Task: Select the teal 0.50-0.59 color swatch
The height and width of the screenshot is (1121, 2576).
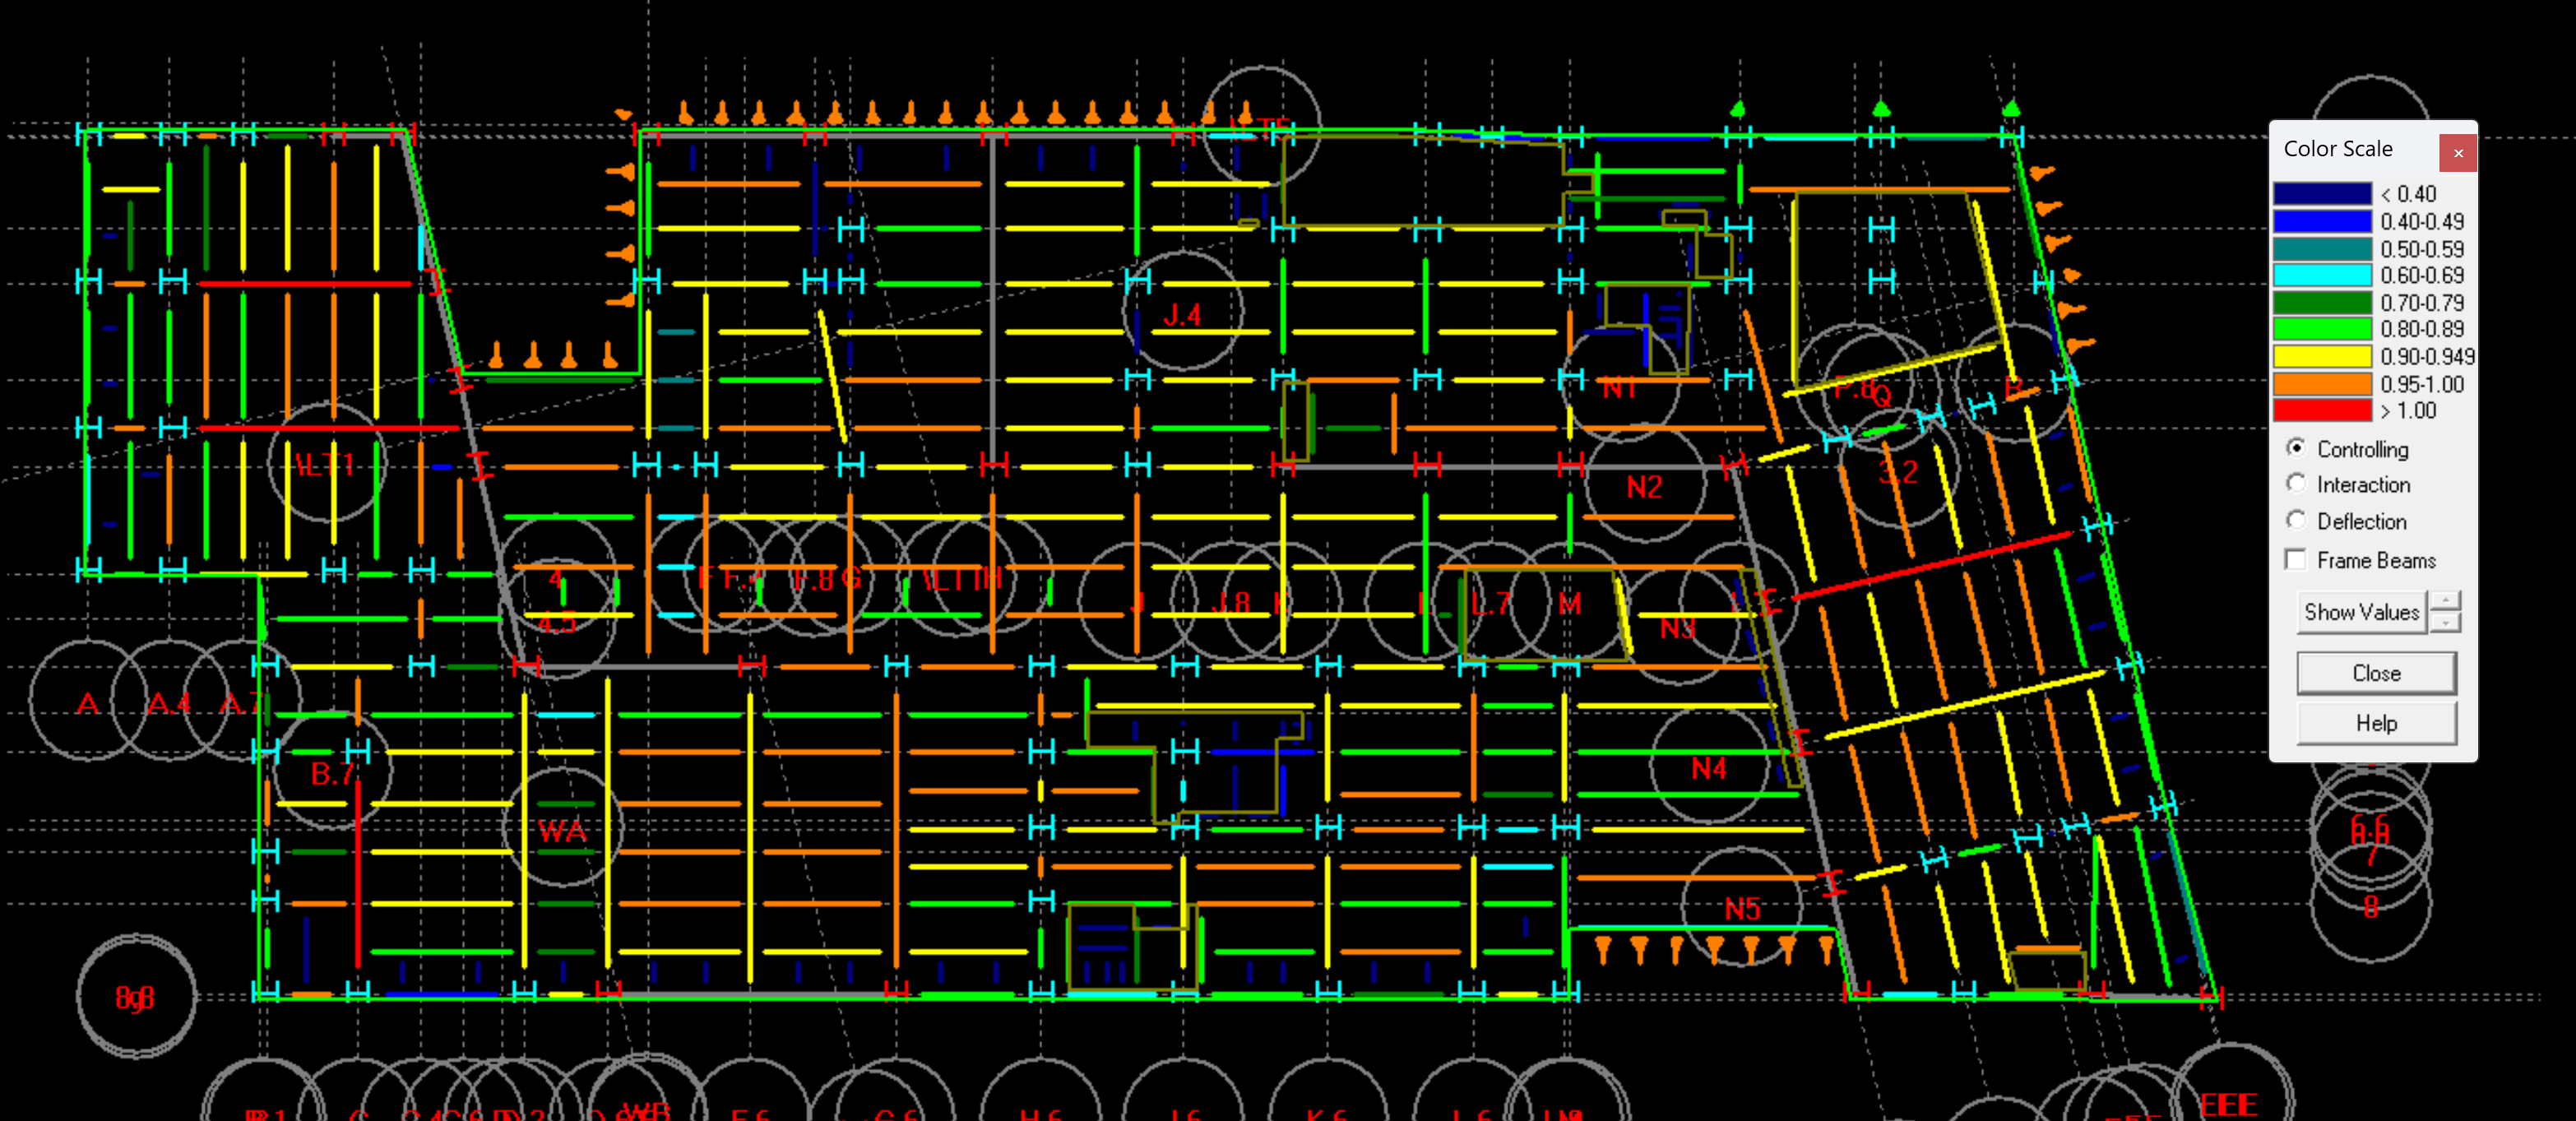Action: tap(2322, 248)
